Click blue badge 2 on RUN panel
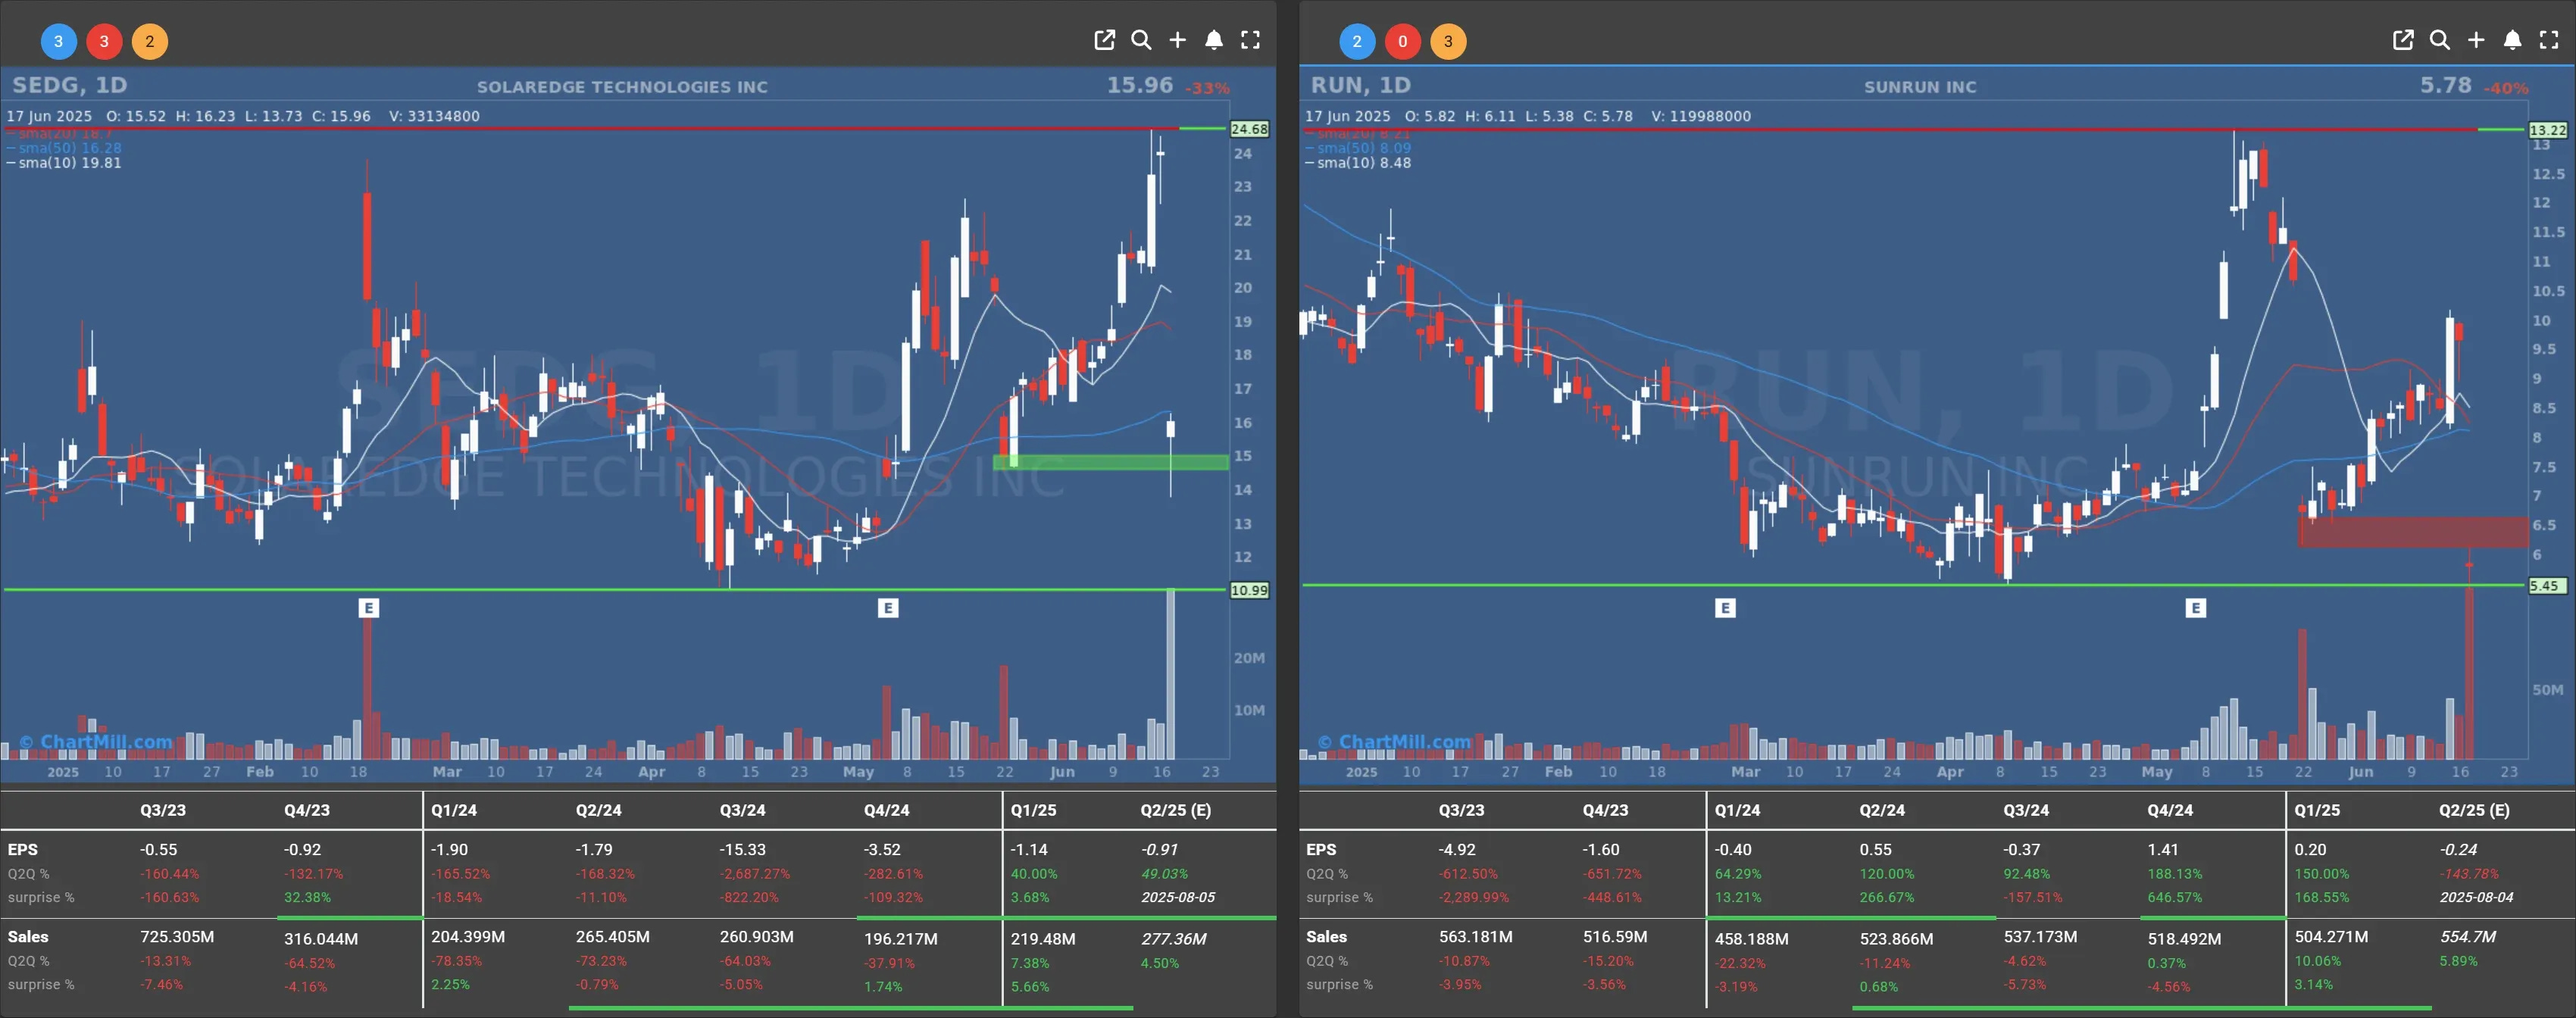 (x=1357, y=41)
